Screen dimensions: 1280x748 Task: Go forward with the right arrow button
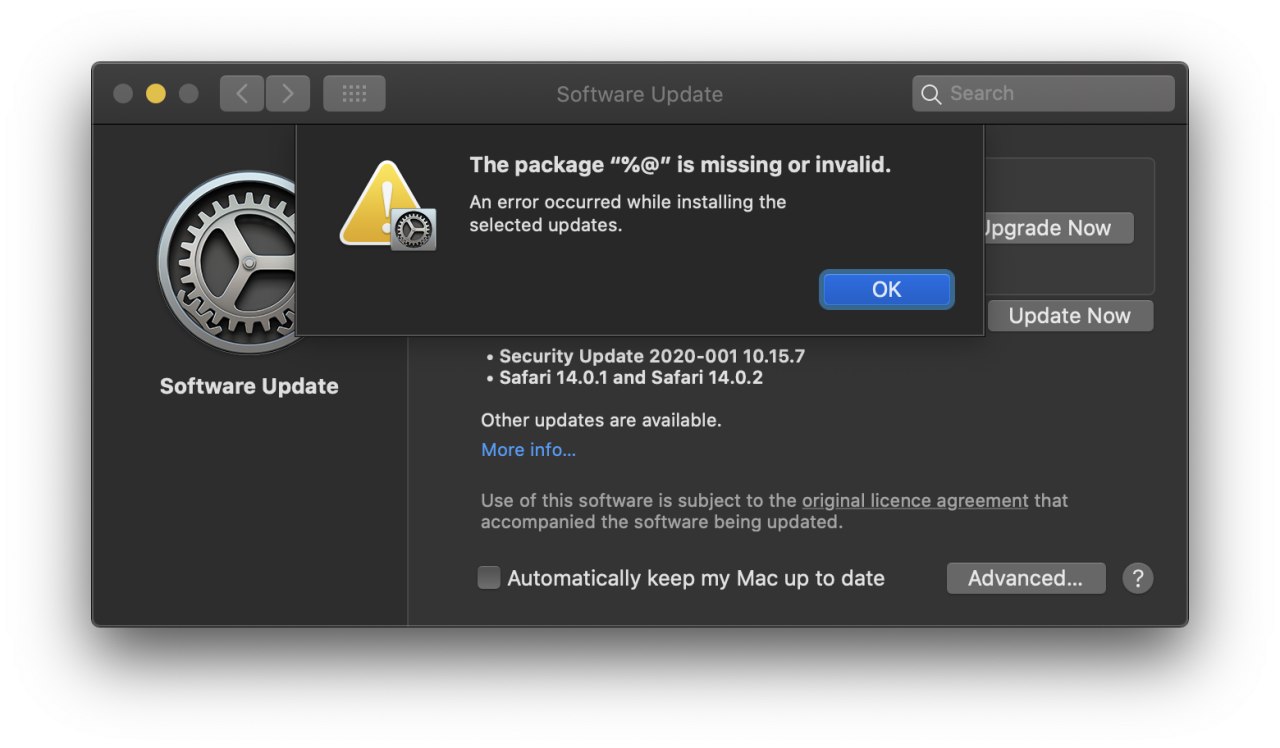pos(288,94)
